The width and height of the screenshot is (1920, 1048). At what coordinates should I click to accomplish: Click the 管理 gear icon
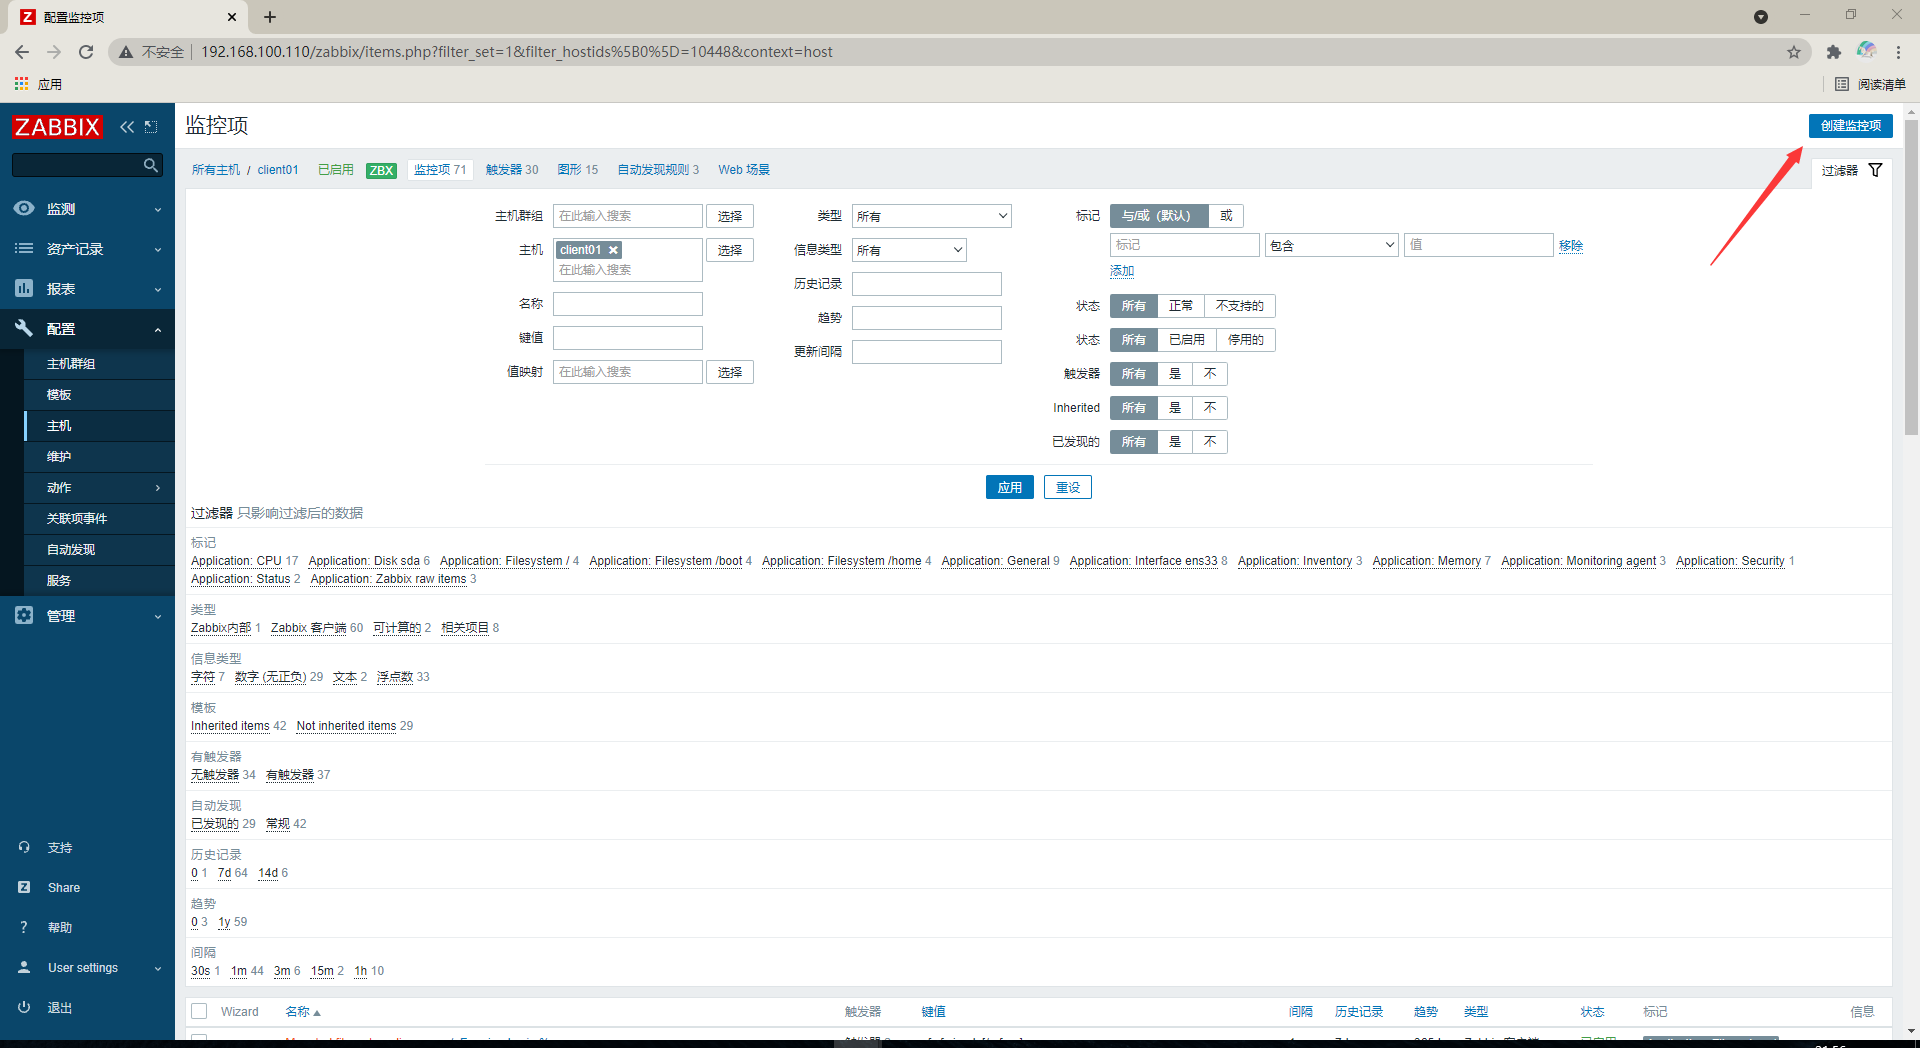coord(24,615)
